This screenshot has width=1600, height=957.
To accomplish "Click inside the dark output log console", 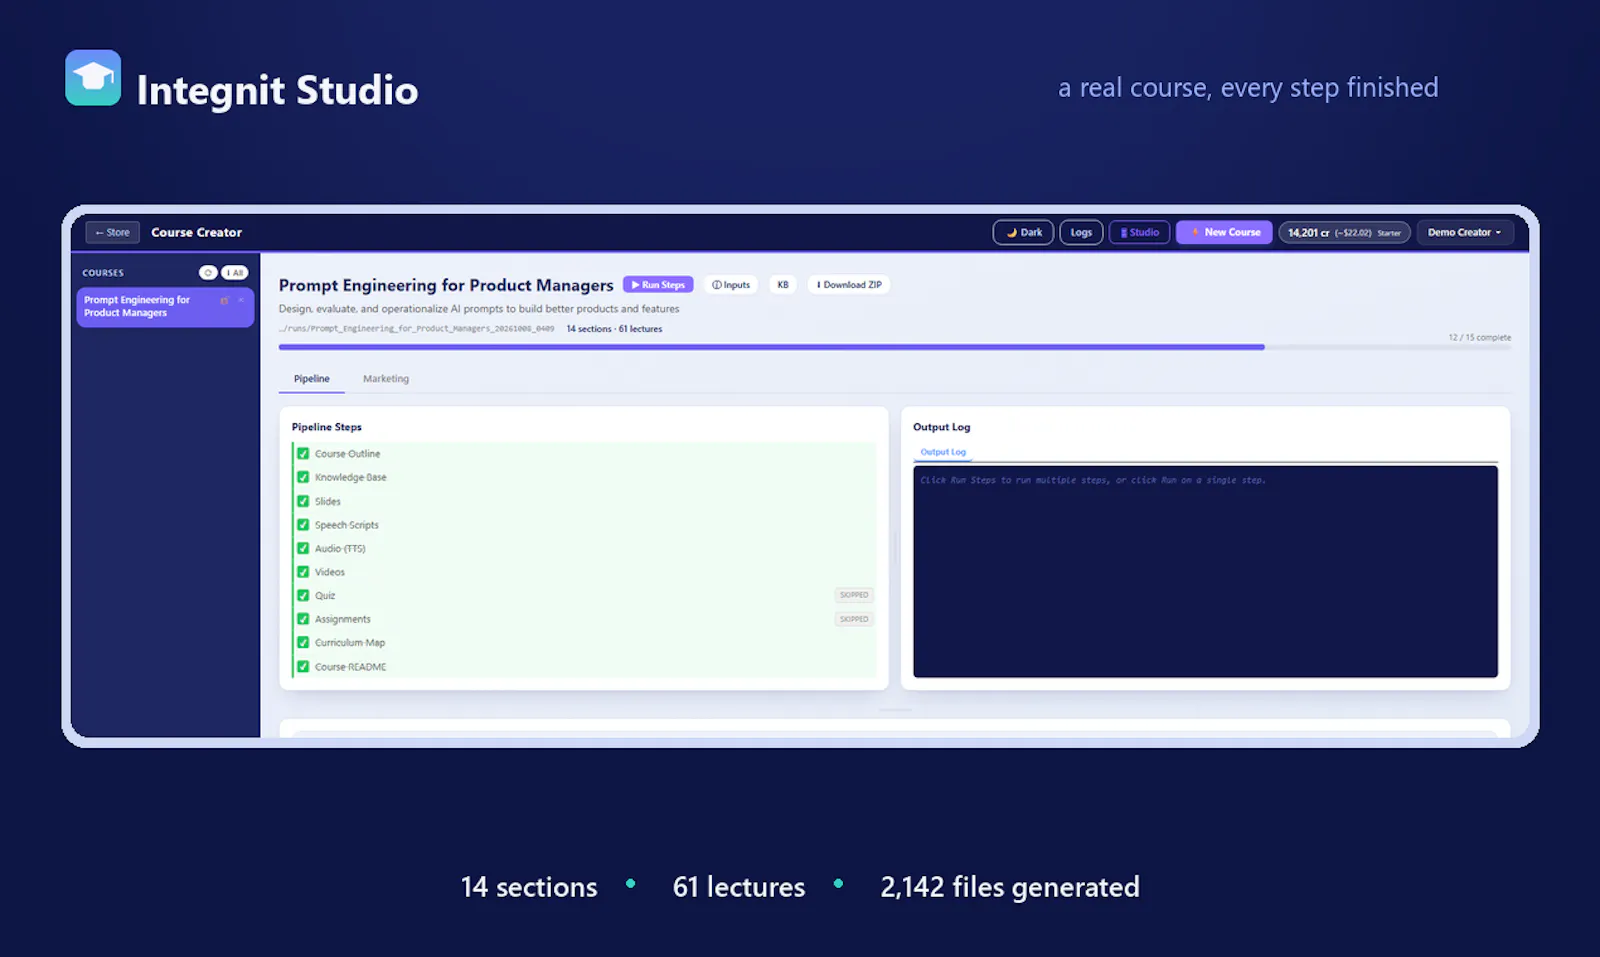I will tap(1205, 571).
